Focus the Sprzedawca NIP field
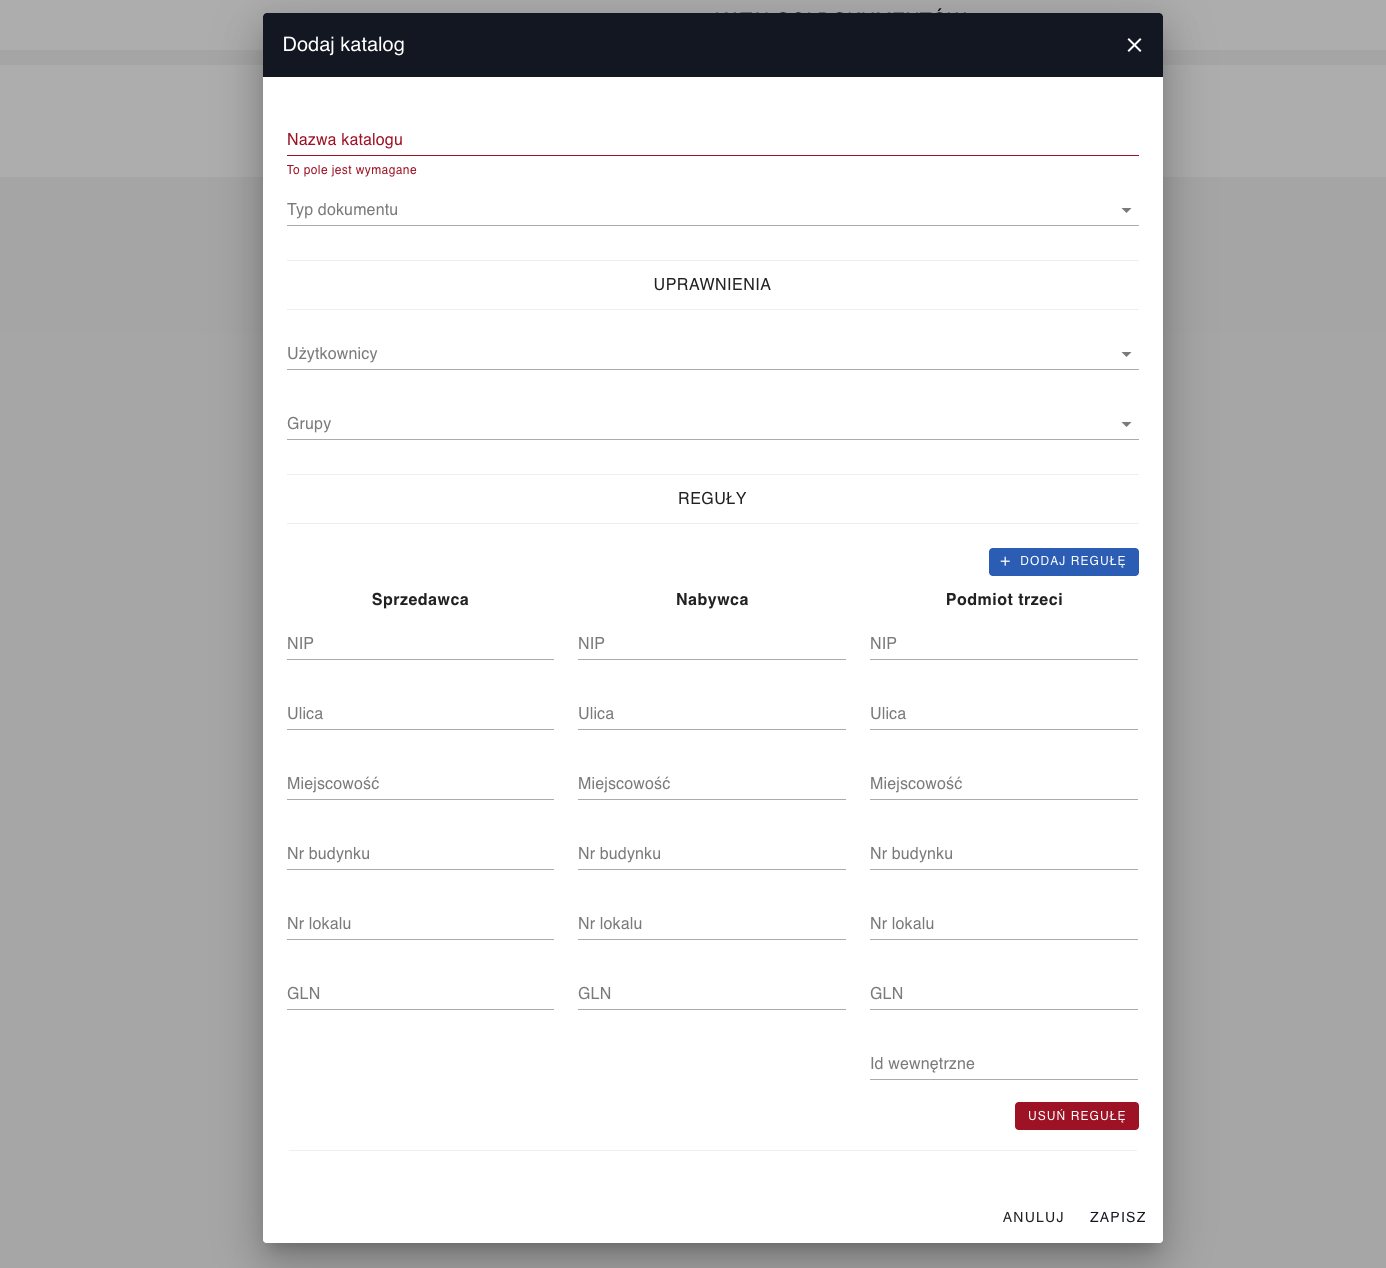This screenshot has height=1268, width=1386. pos(420,644)
